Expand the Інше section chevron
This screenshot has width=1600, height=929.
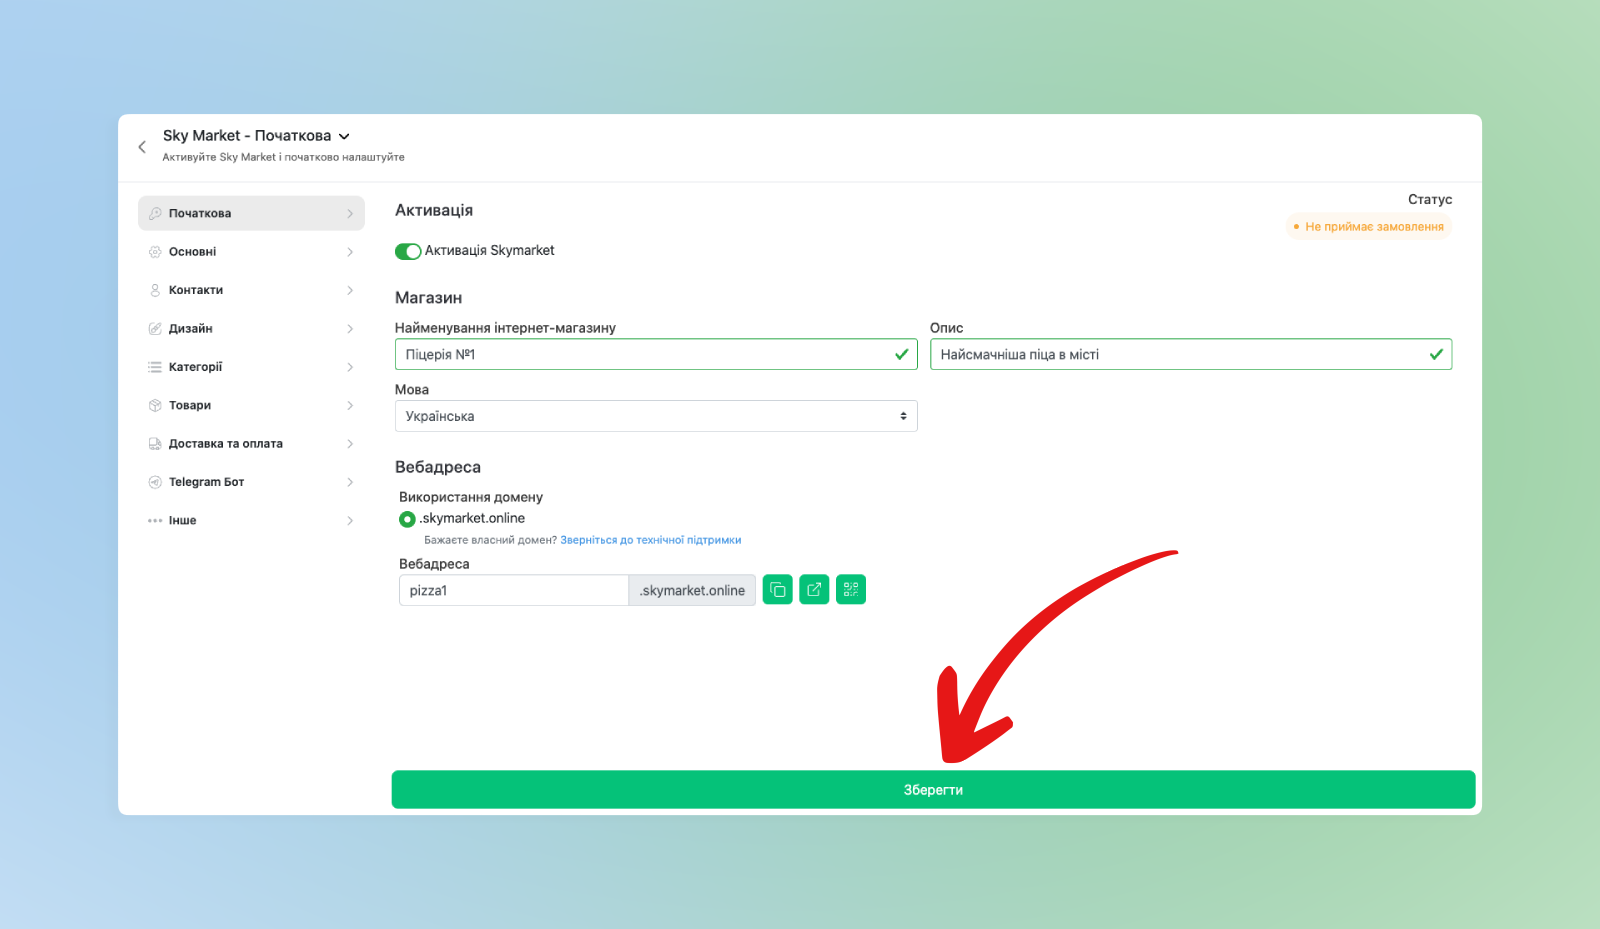coord(350,521)
